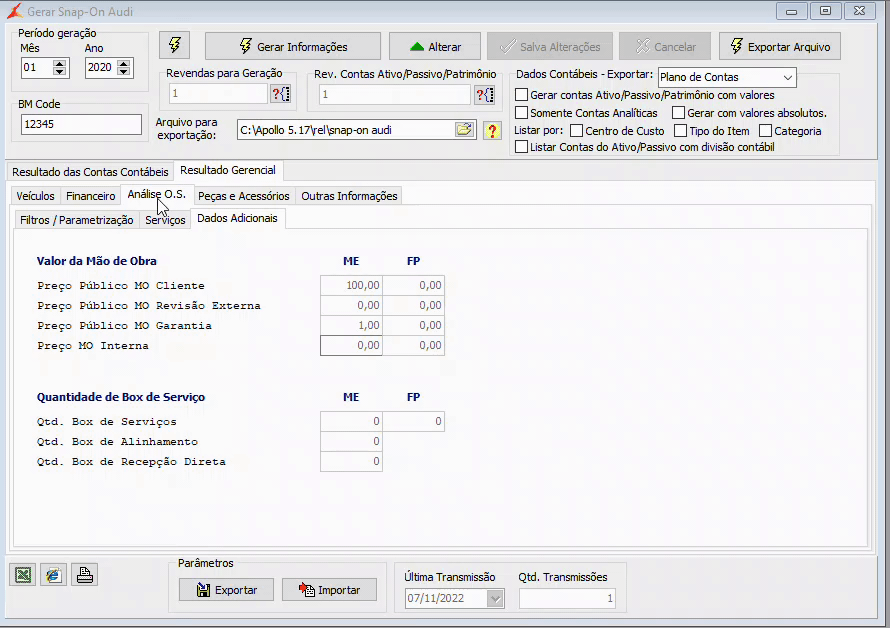This screenshot has height=628, width=890.
Task: Click the Exportar Arquivo button
Action: coord(780,47)
